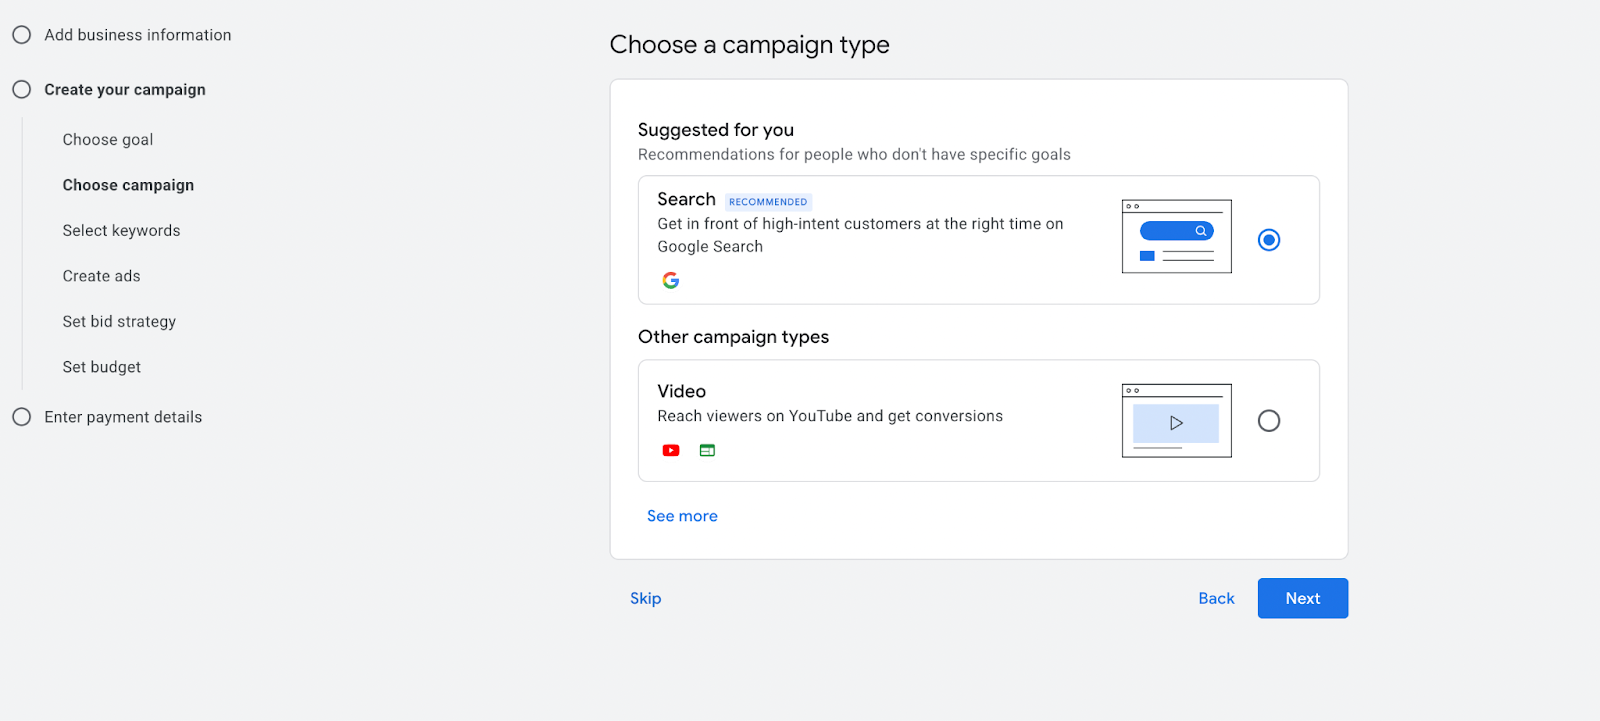This screenshot has height=721, width=1600.
Task: Select the Select keywords step
Action: pos(121,230)
